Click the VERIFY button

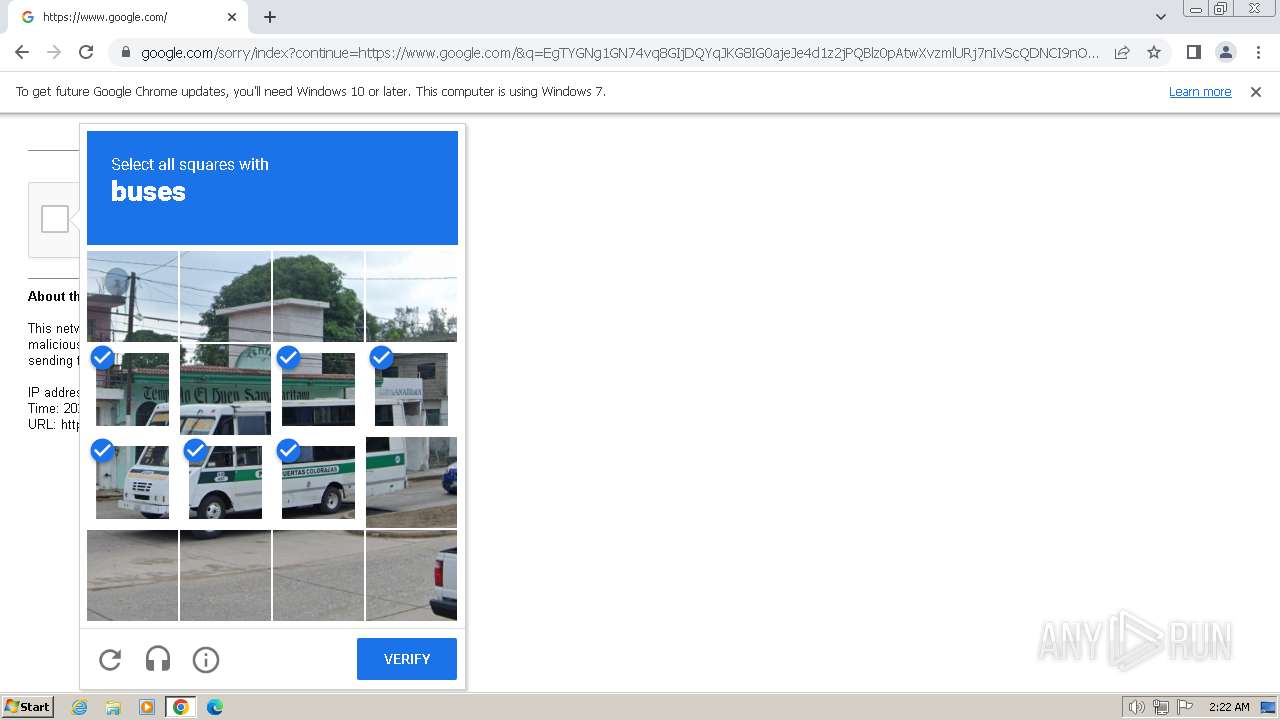(407, 659)
